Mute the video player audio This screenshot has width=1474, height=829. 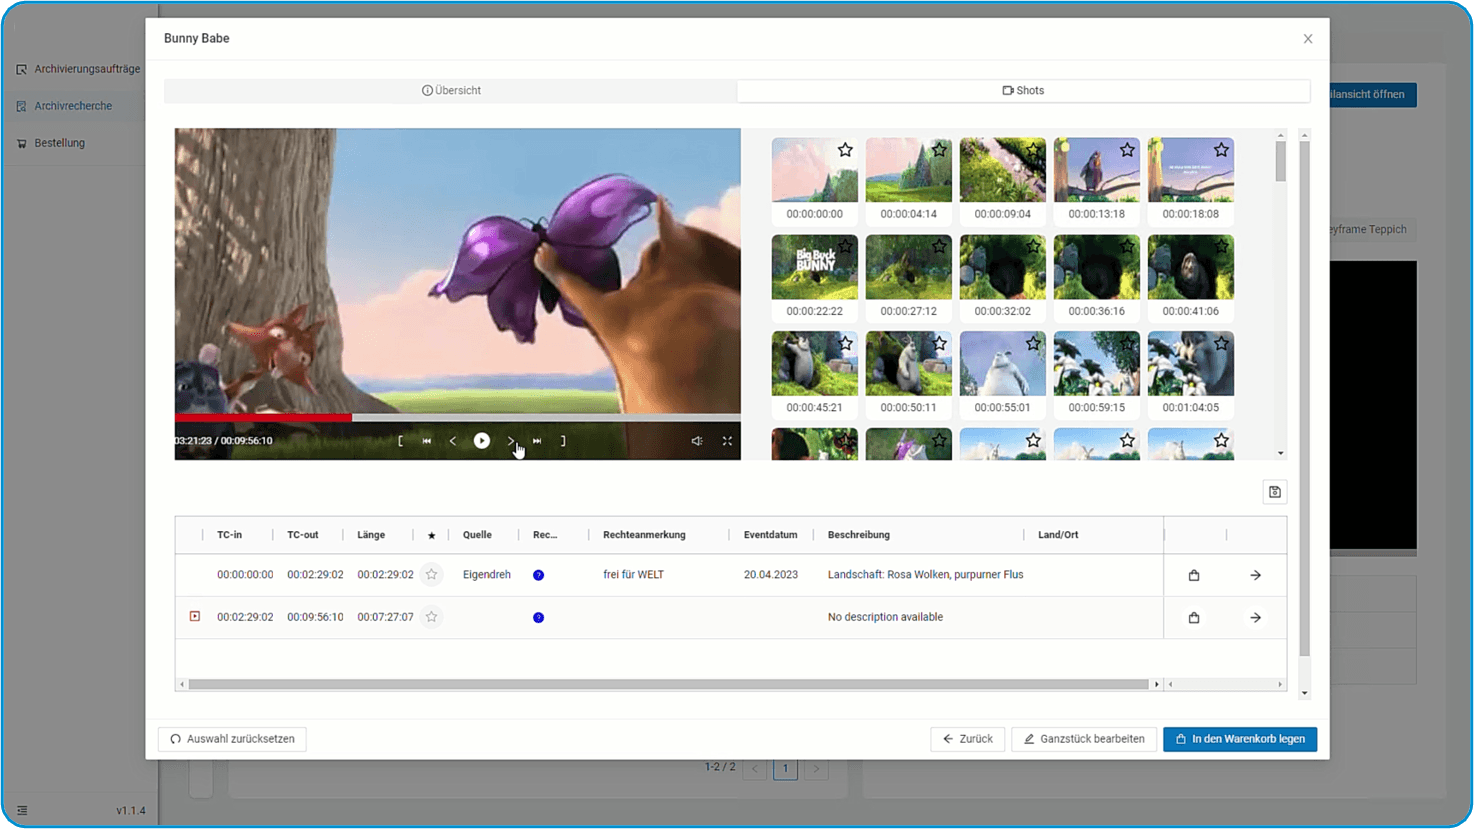(x=697, y=441)
